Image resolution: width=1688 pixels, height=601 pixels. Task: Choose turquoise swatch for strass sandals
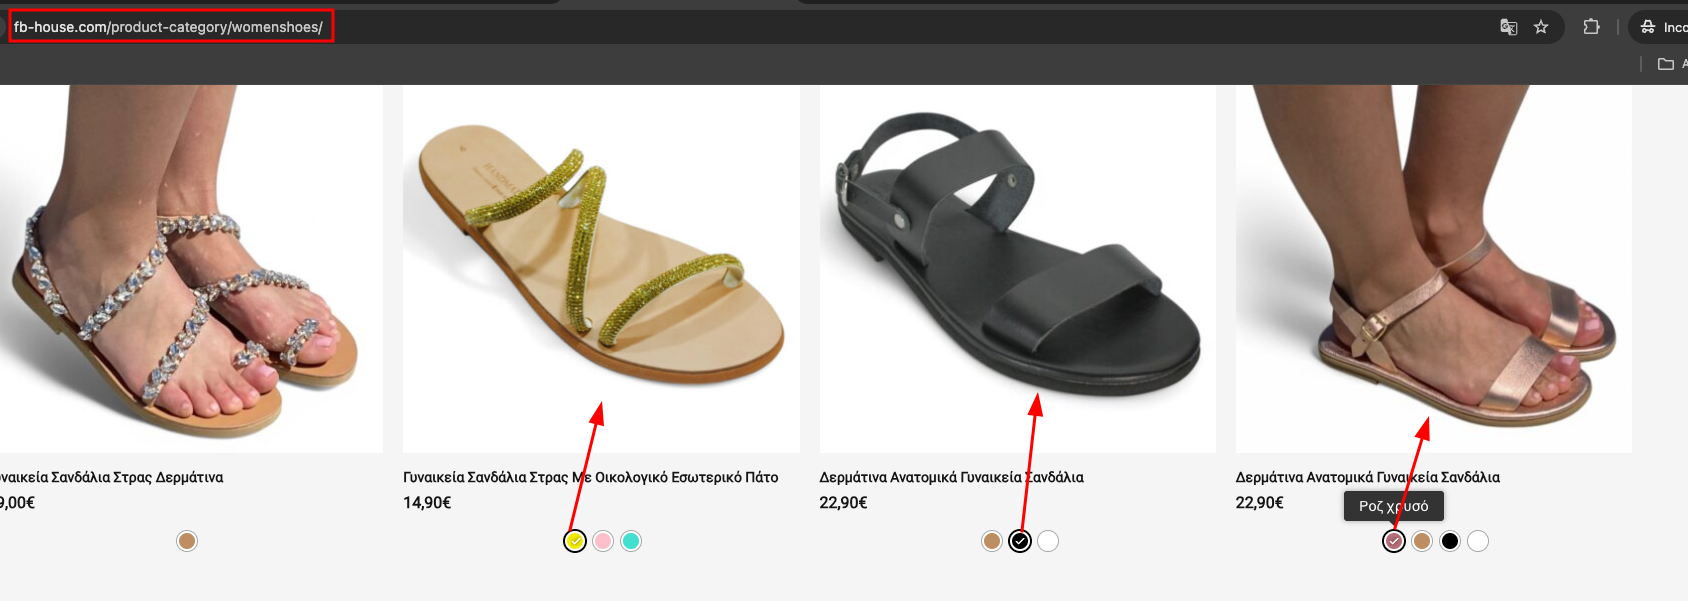[x=631, y=541]
